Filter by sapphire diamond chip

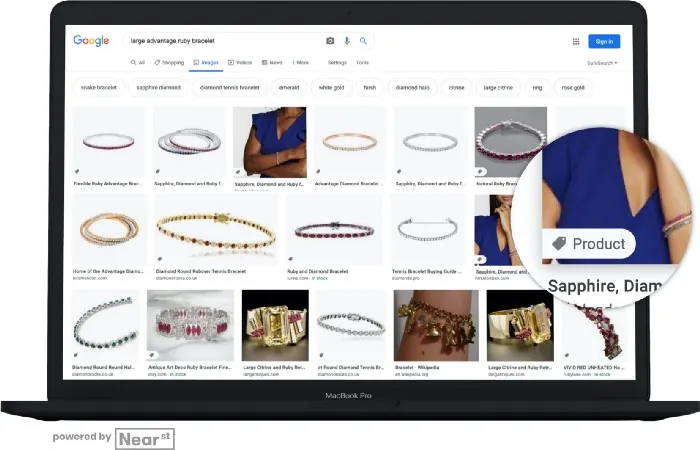[158, 88]
